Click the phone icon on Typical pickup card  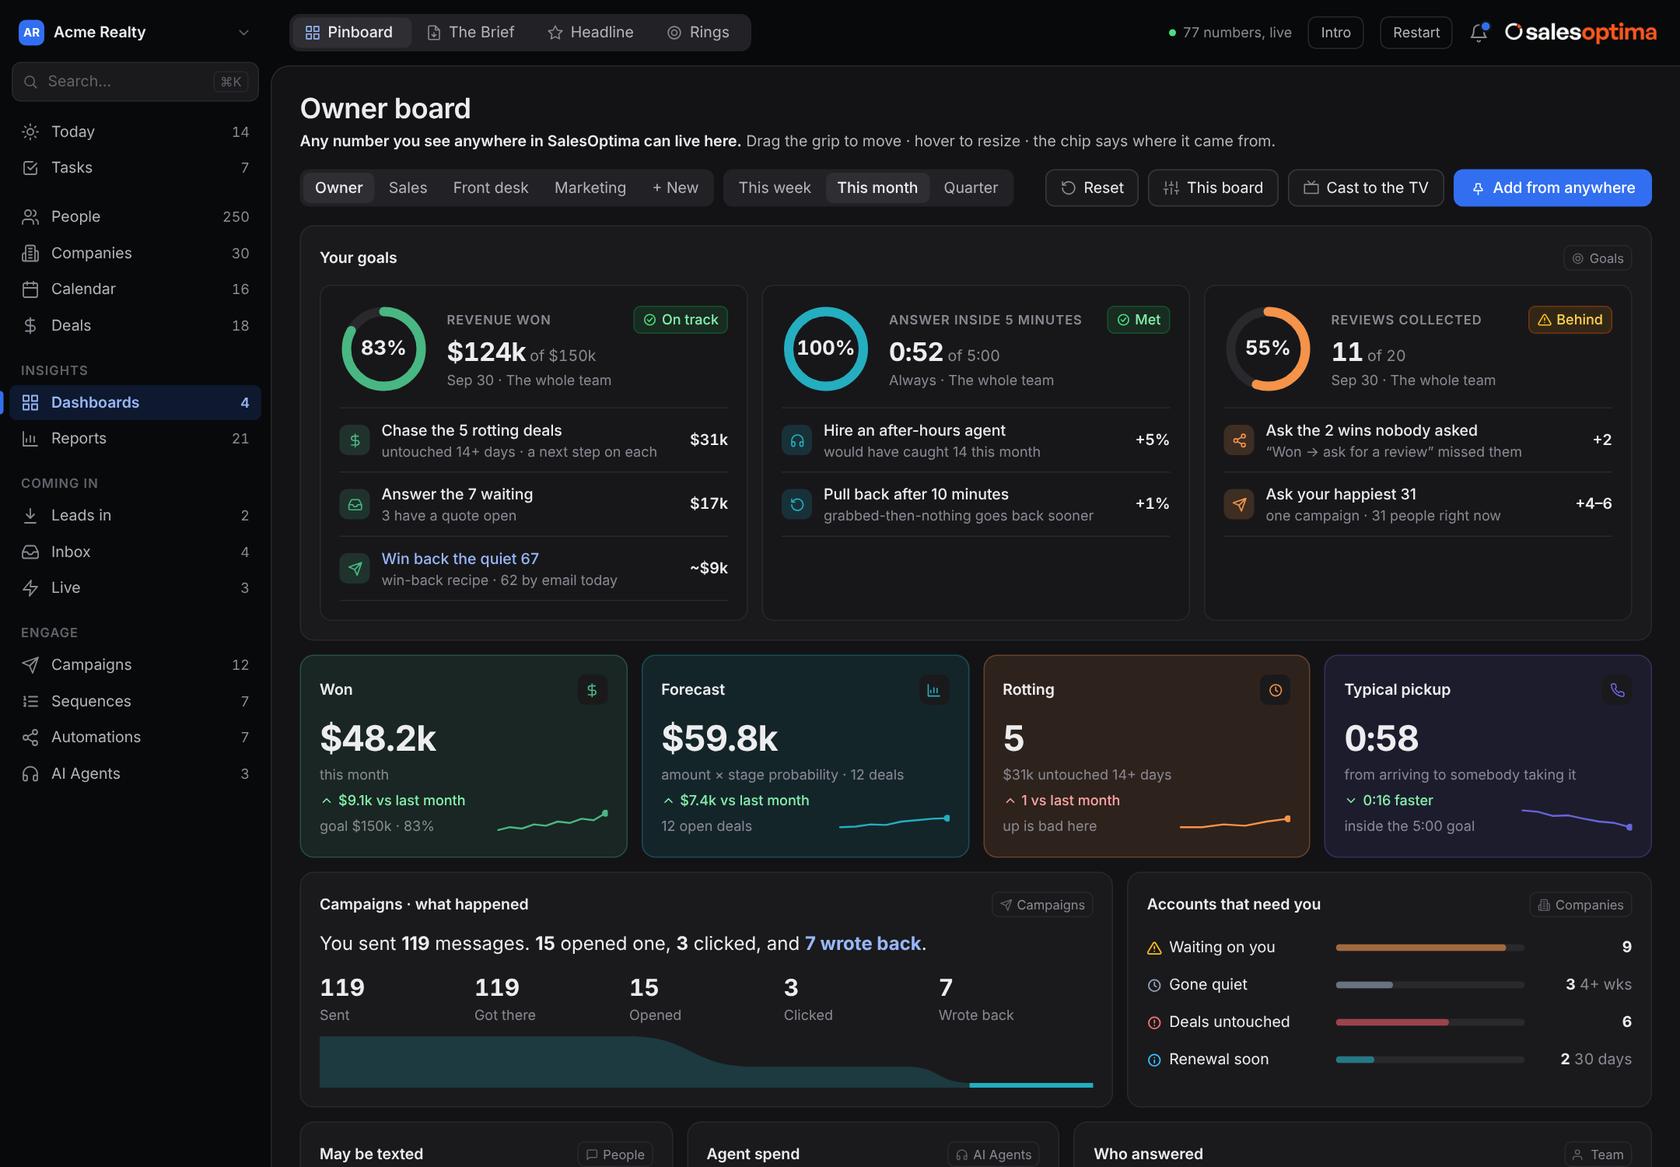click(x=1617, y=690)
